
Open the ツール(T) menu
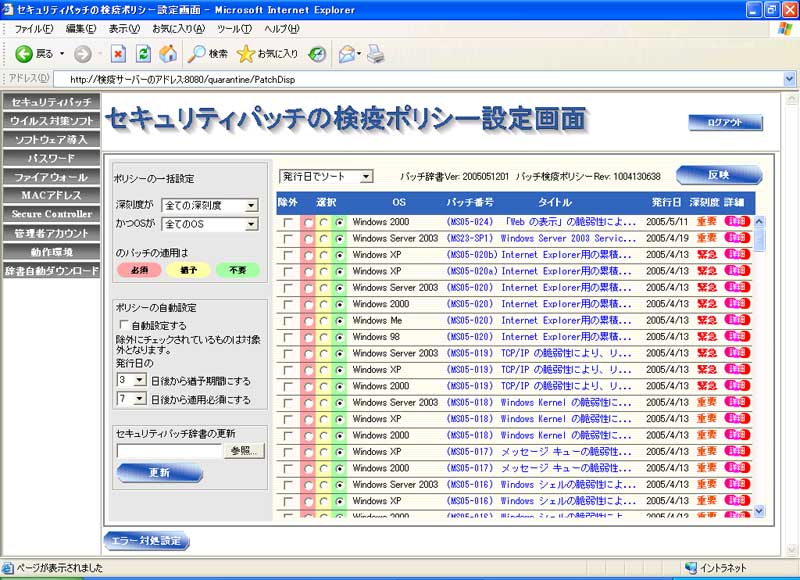coord(234,29)
